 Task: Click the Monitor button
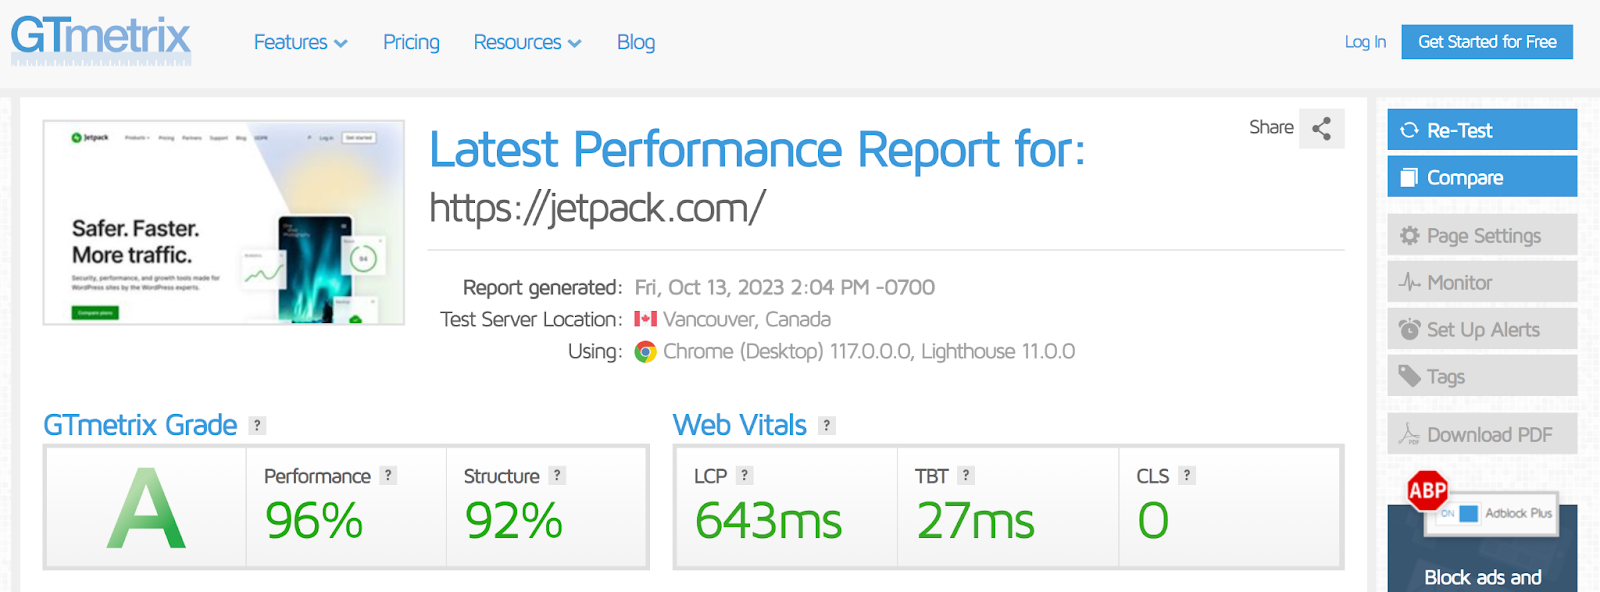coord(1482,282)
